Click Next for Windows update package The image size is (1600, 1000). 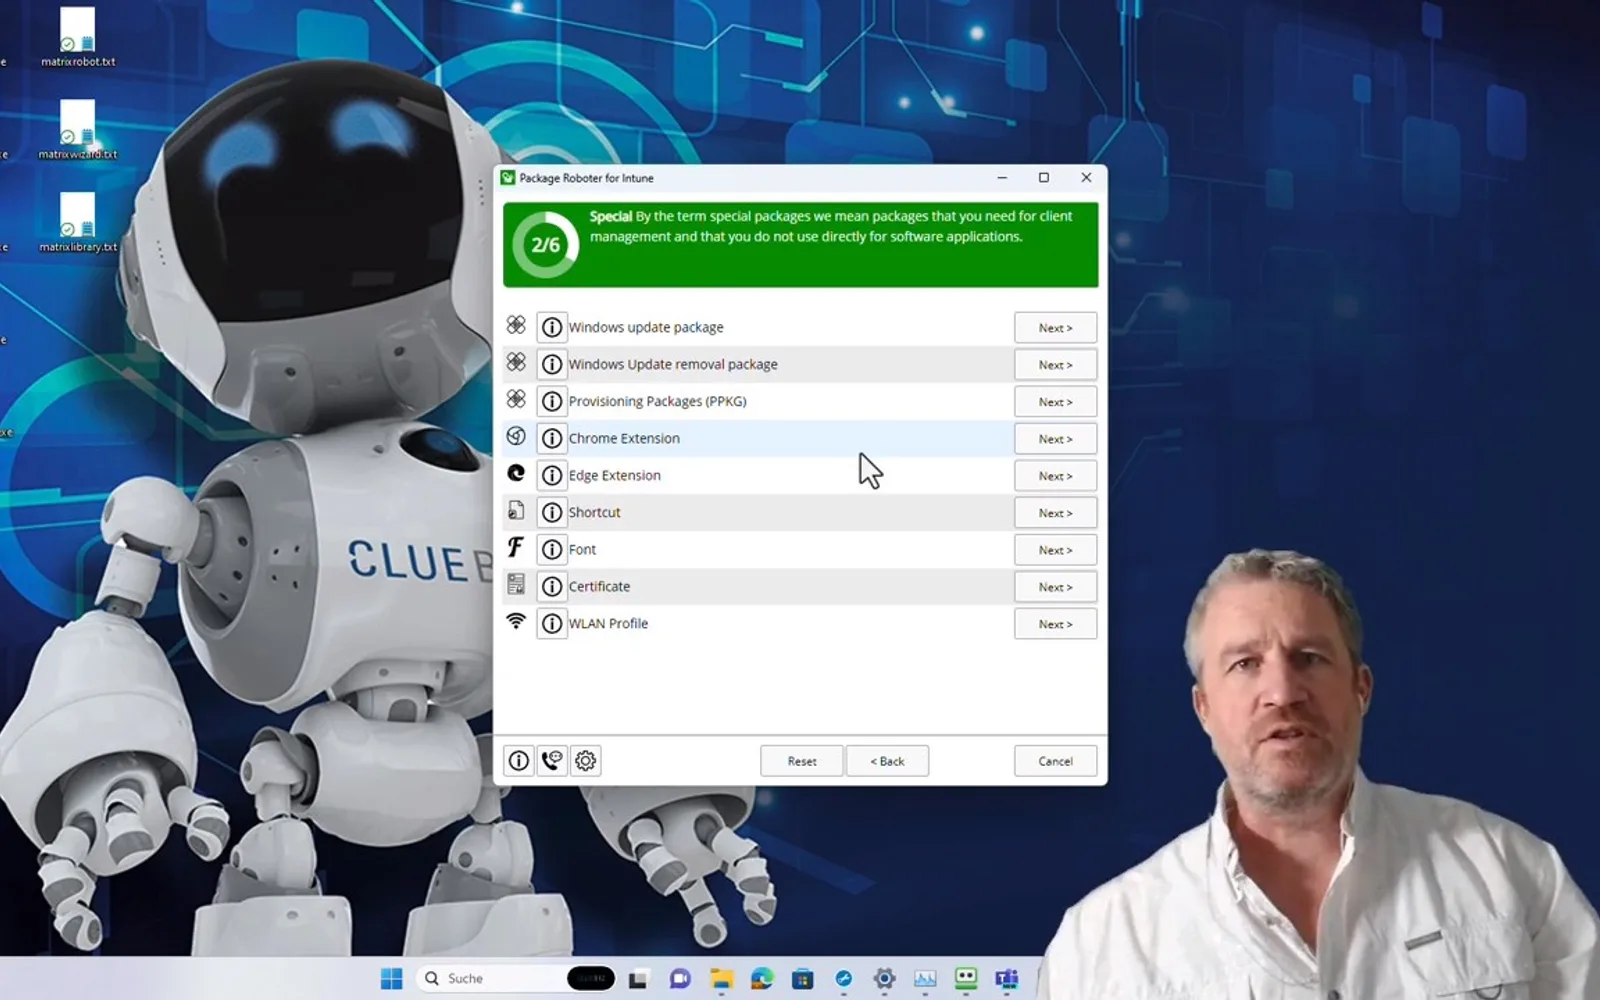click(1055, 328)
